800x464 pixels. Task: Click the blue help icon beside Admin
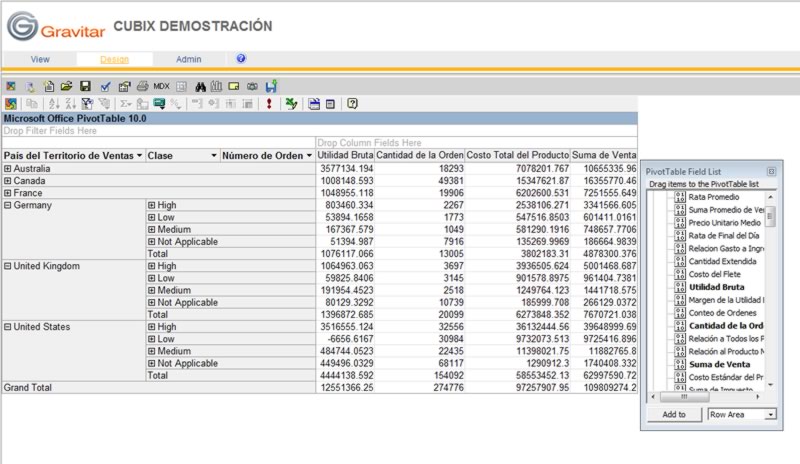tap(241, 59)
